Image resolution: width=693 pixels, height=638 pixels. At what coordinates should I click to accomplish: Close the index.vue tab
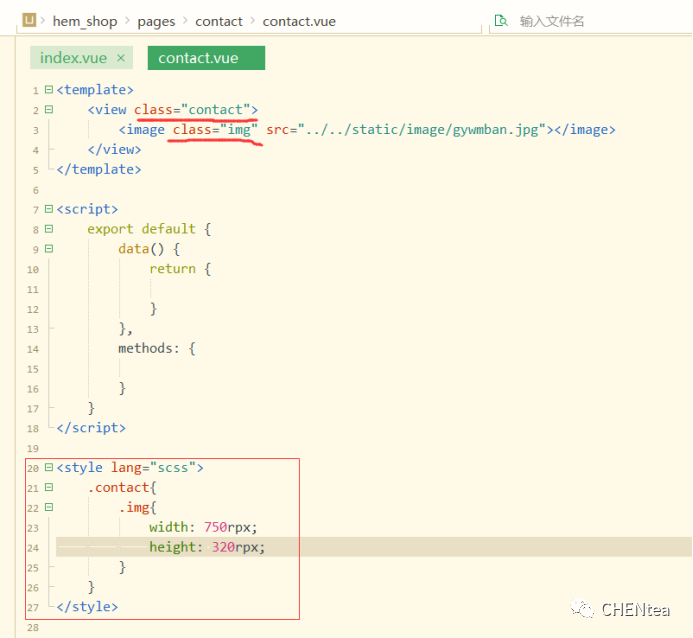[x=121, y=58]
